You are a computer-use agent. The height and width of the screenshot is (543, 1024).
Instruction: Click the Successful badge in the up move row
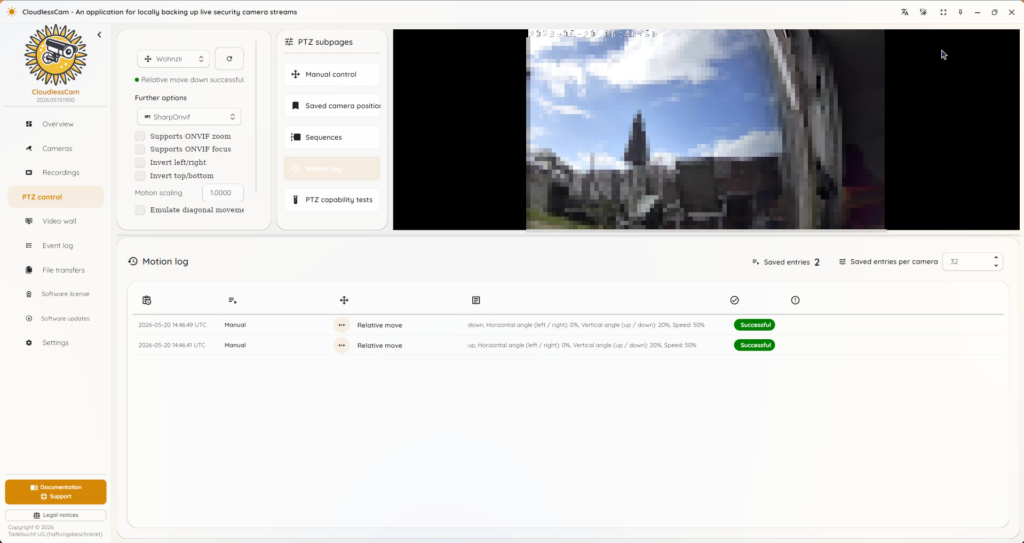pos(754,345)
